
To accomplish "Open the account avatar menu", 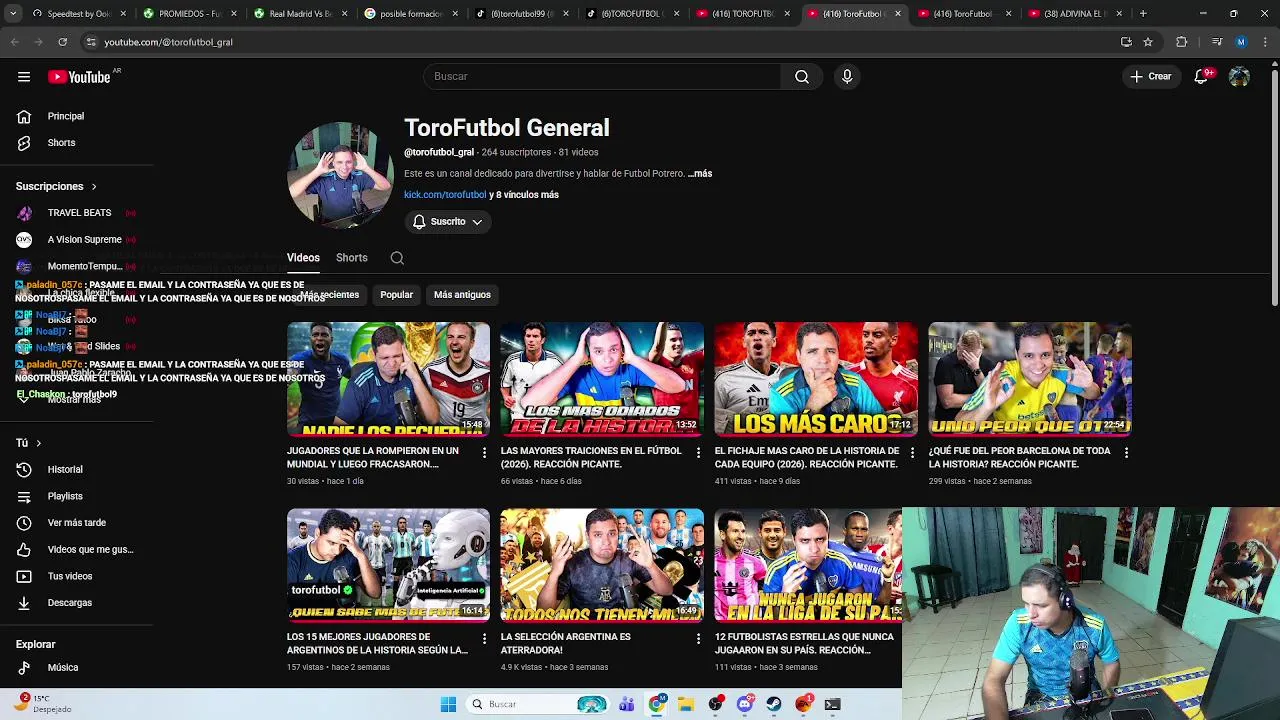I will coord(1239,77).
